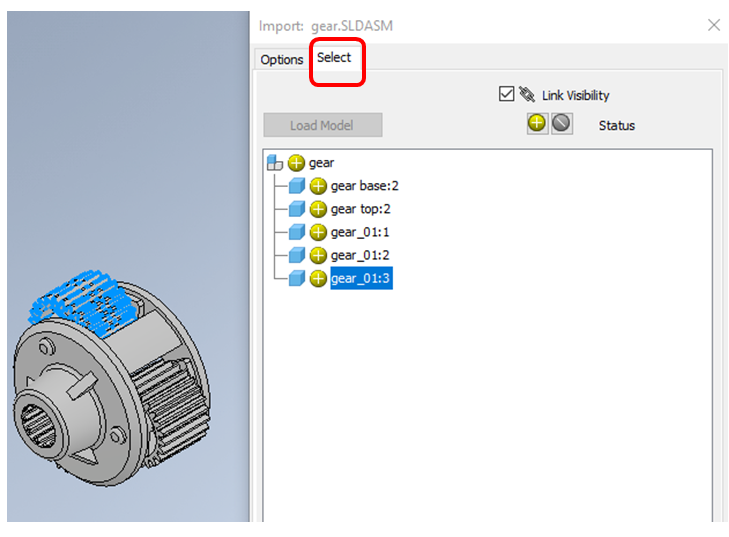Switch to the Select tab
The image size is (729, 537).
[x=334, y=58]
